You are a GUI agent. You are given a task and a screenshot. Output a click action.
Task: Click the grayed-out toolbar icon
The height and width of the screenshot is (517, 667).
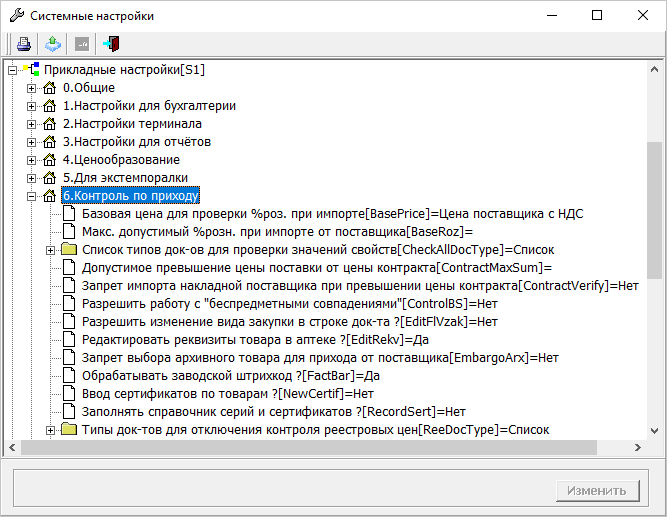tap(82, 44)
